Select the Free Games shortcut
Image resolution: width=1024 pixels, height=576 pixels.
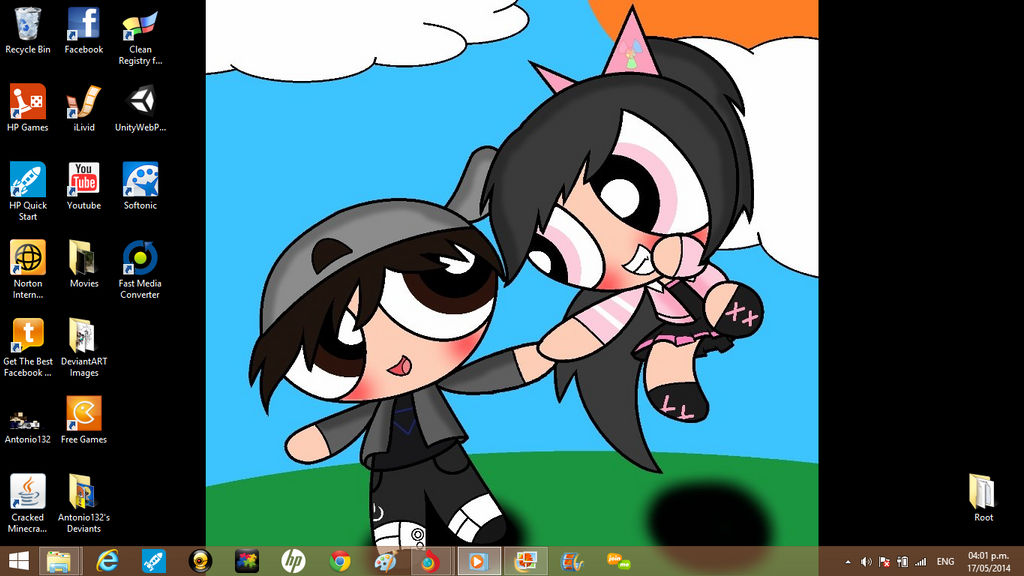click(84, 420)
